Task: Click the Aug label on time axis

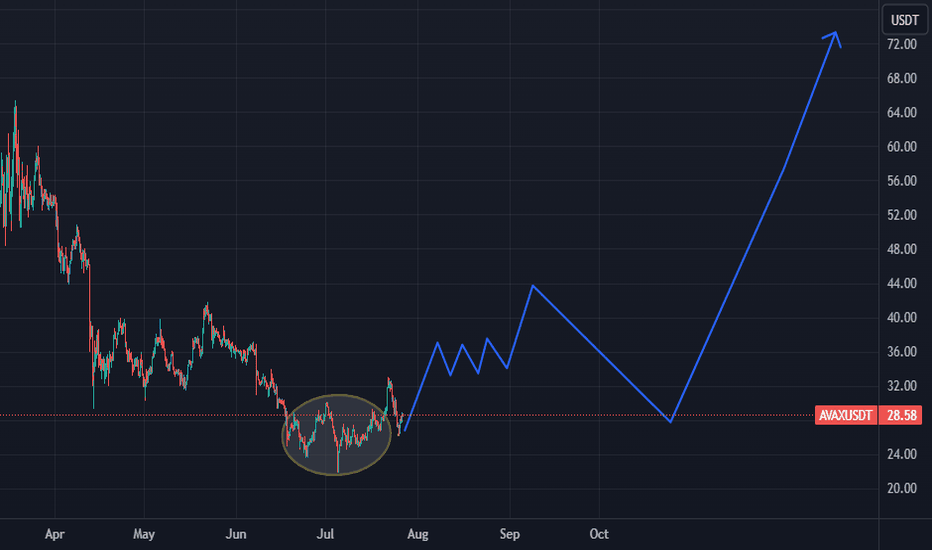Action: 418,535
